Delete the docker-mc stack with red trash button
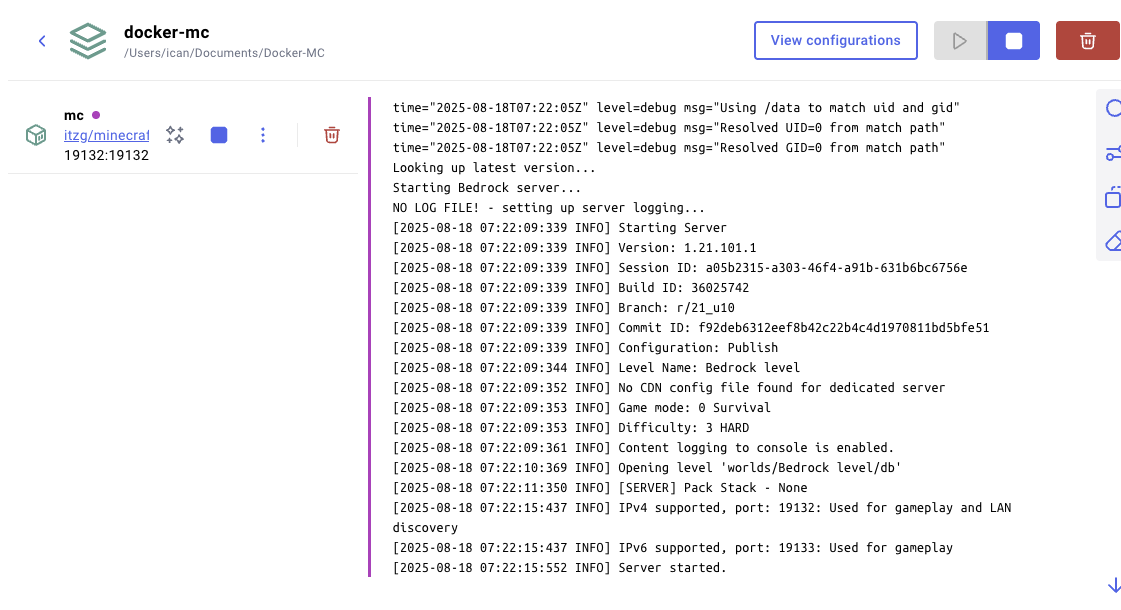The height and width of the screenshot is (610, 1121). pos(1087,41)
